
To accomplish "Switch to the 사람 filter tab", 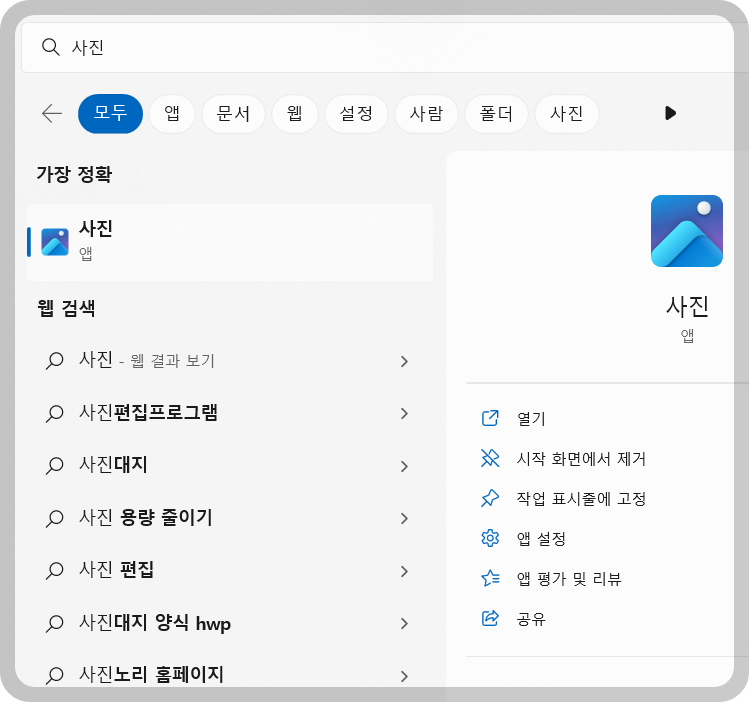I will point(426,114).
